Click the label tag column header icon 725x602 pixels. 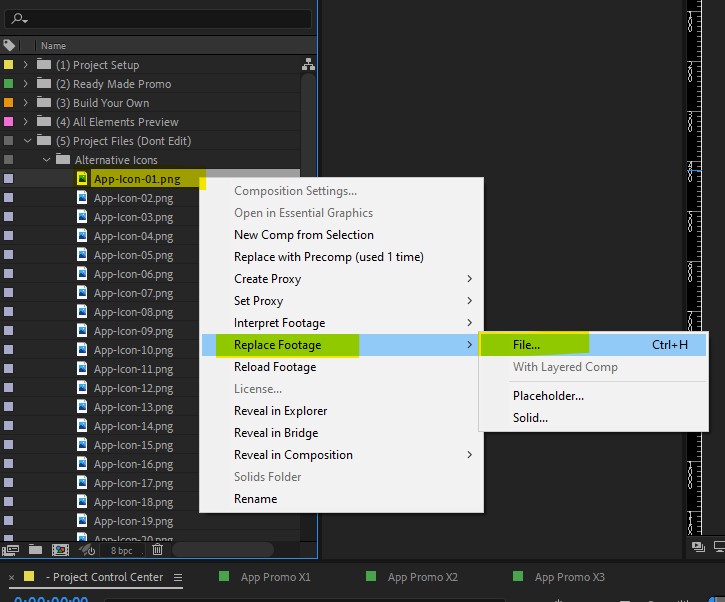tap(10, 46)
